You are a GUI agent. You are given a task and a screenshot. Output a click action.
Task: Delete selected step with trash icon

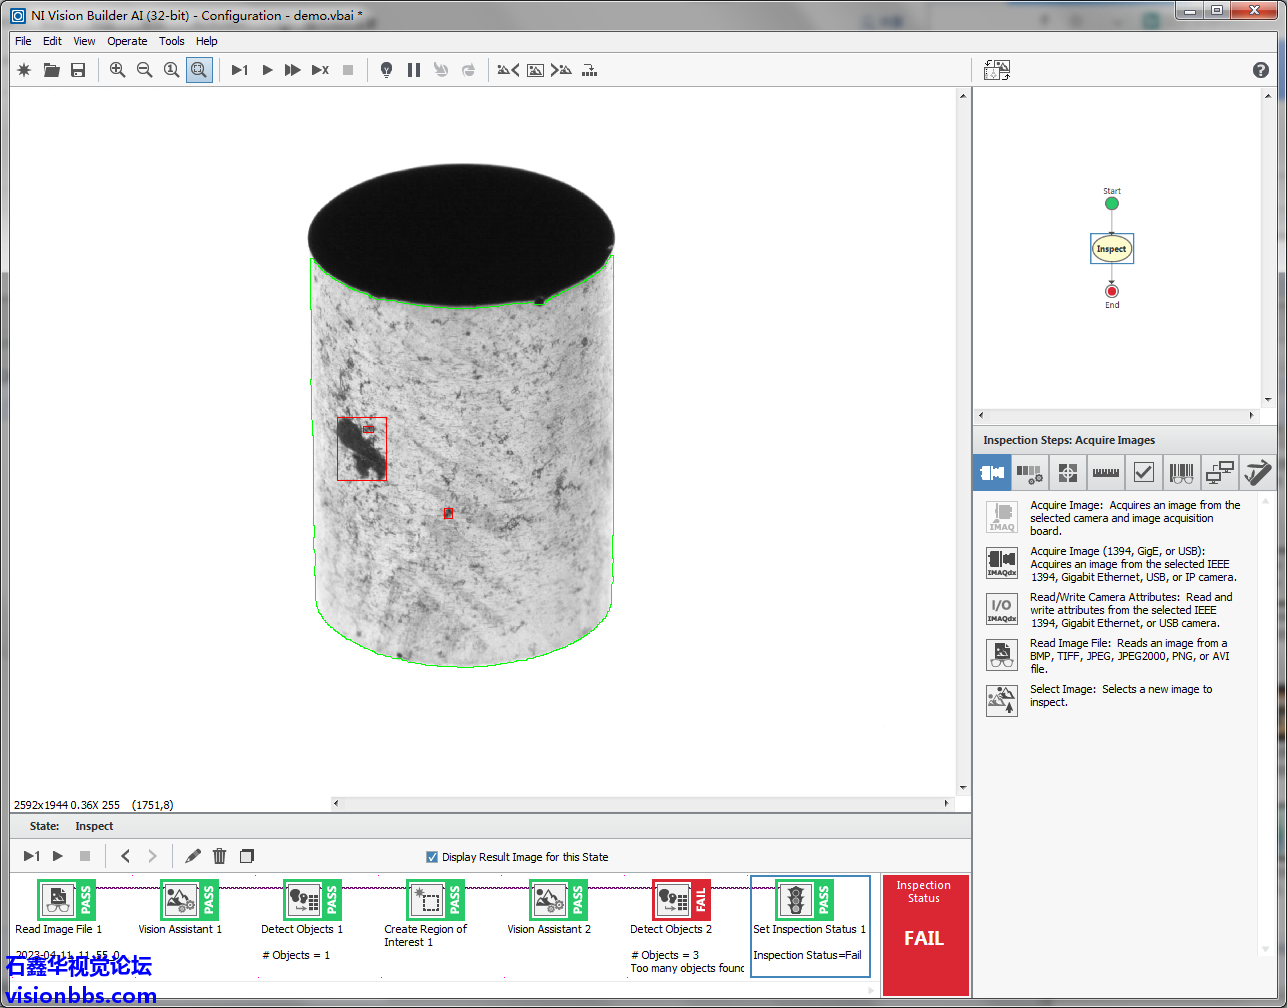(220, 856)
